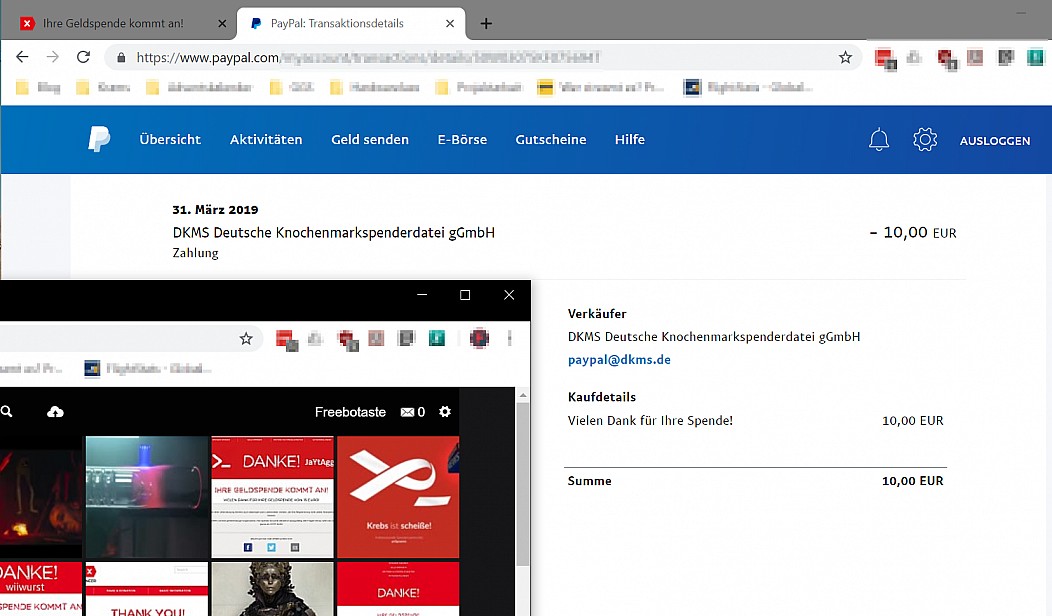This screenshot has width=1052, height=616.
Task: Open the bronze bust statue thumbnail
Action: pyautogui.click(x=272, y=589)
